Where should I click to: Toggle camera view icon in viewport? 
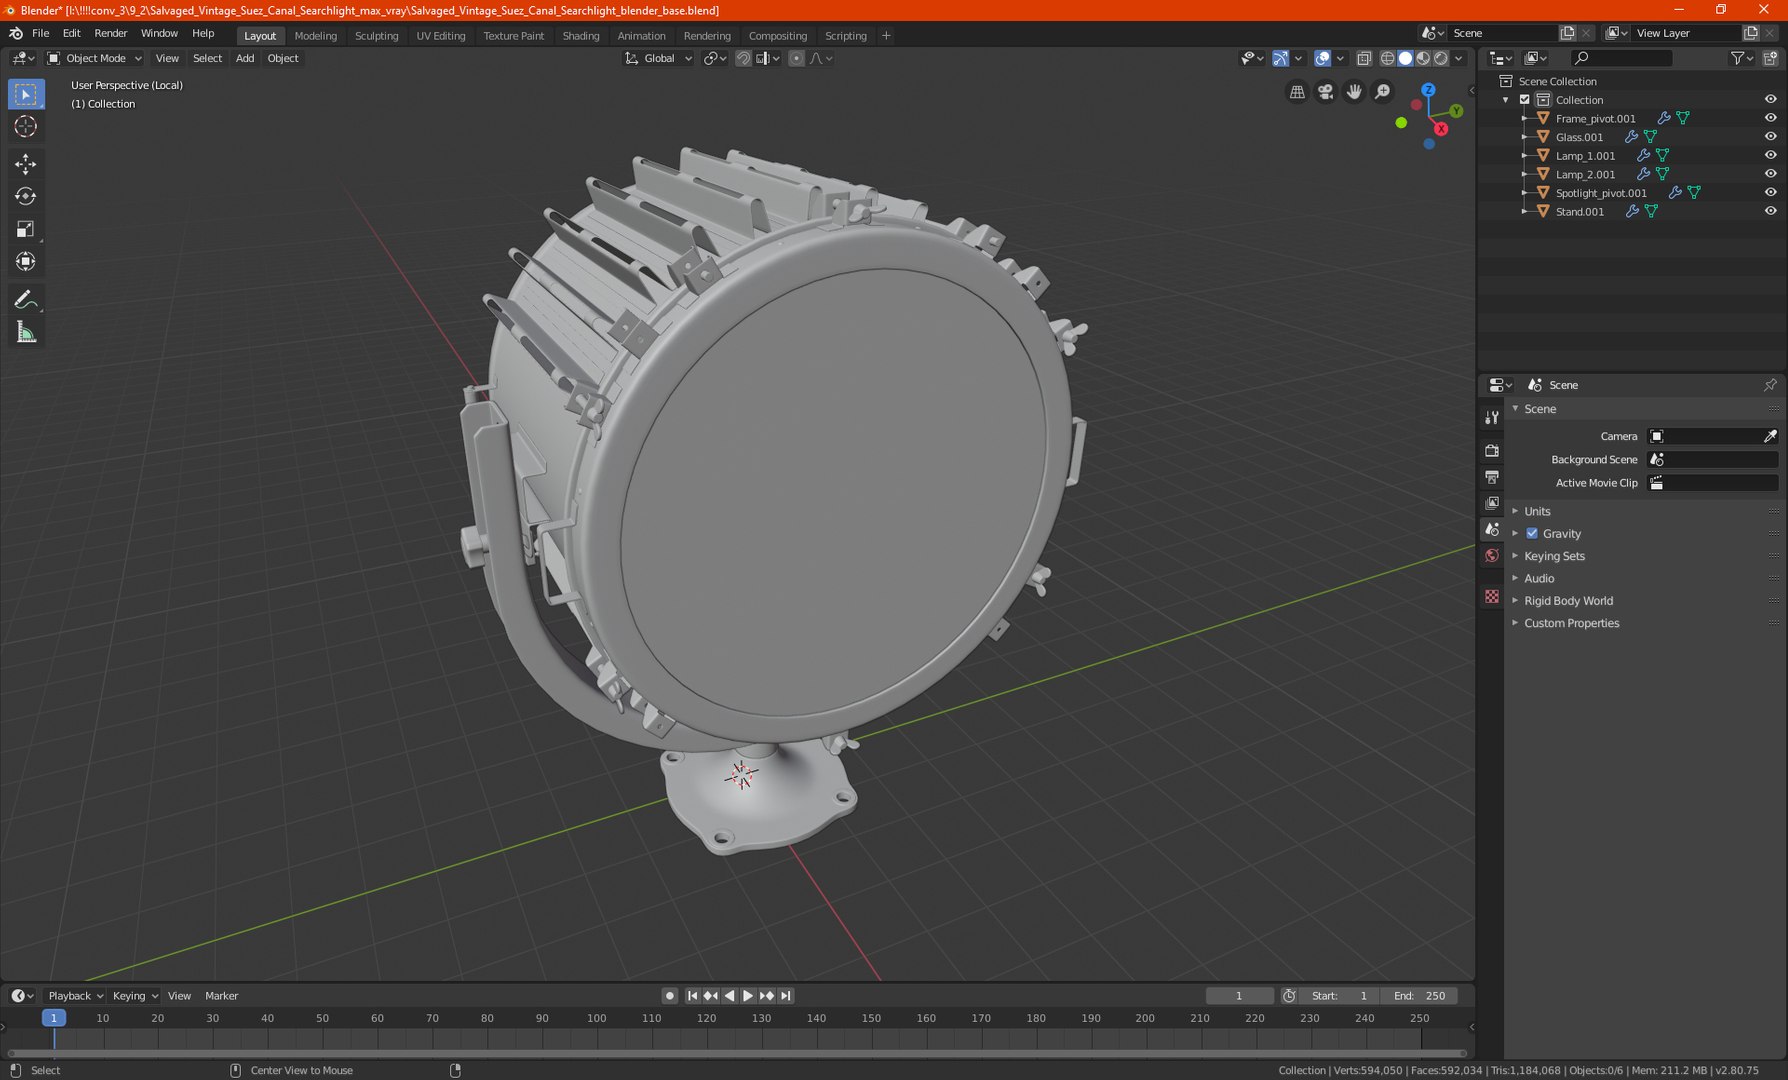(1326, 92)
